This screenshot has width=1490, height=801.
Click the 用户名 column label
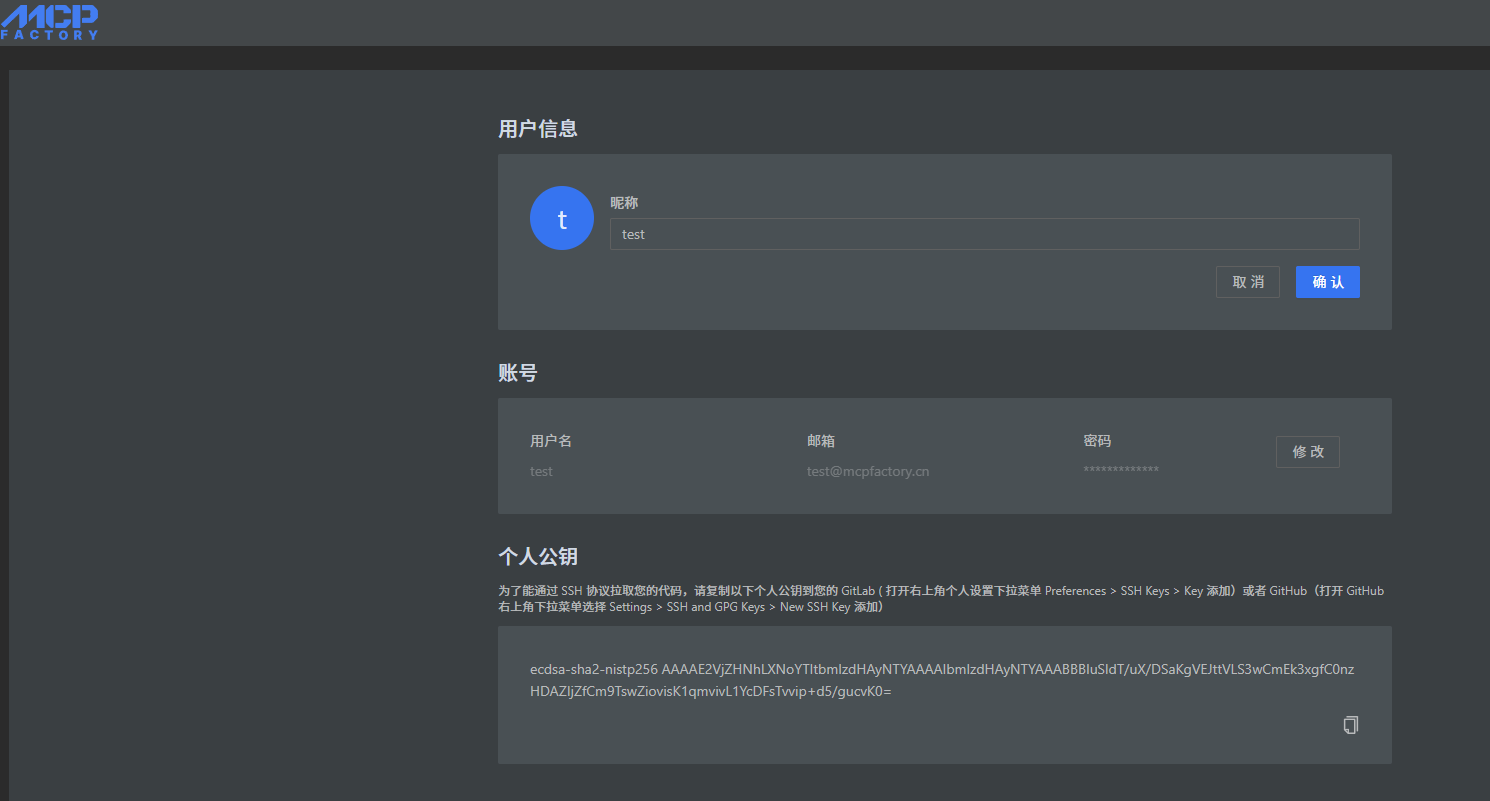coord(551,441)
